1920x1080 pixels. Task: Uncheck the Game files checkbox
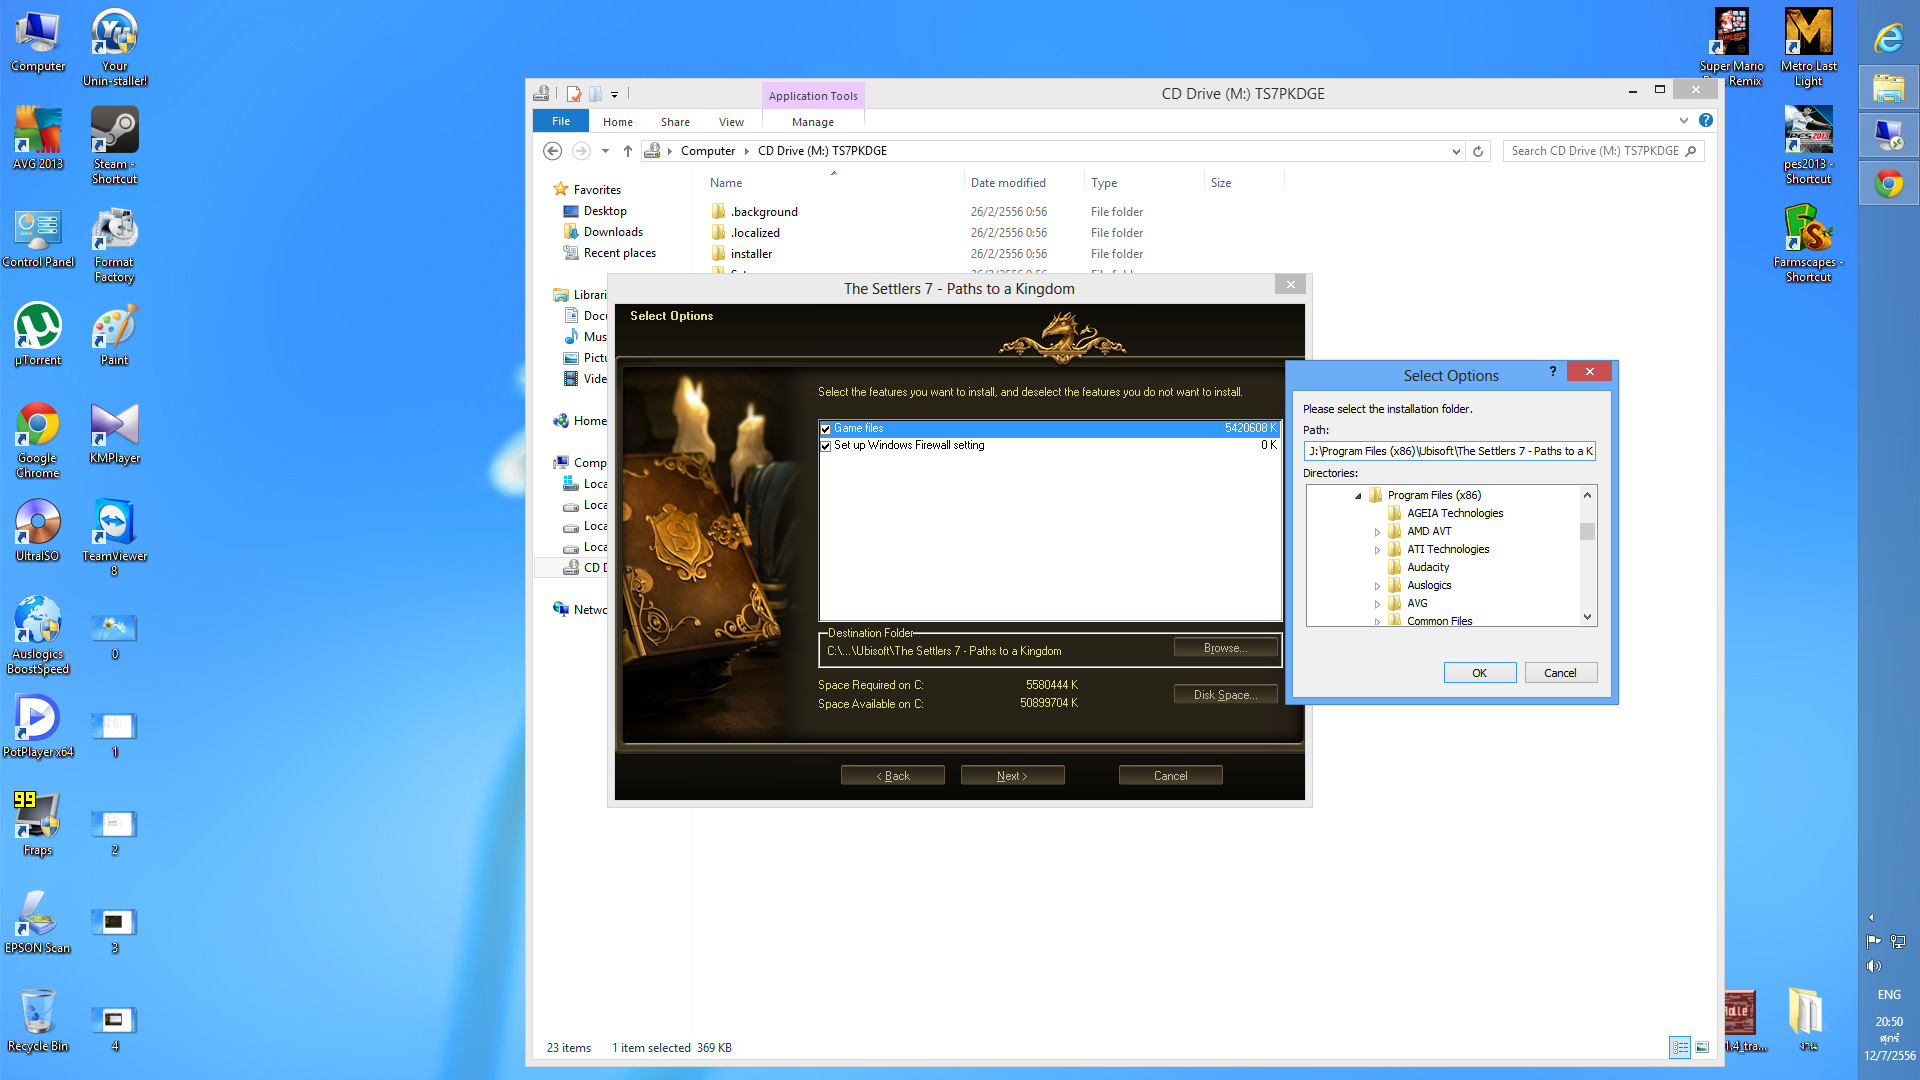tap(826, 429)
